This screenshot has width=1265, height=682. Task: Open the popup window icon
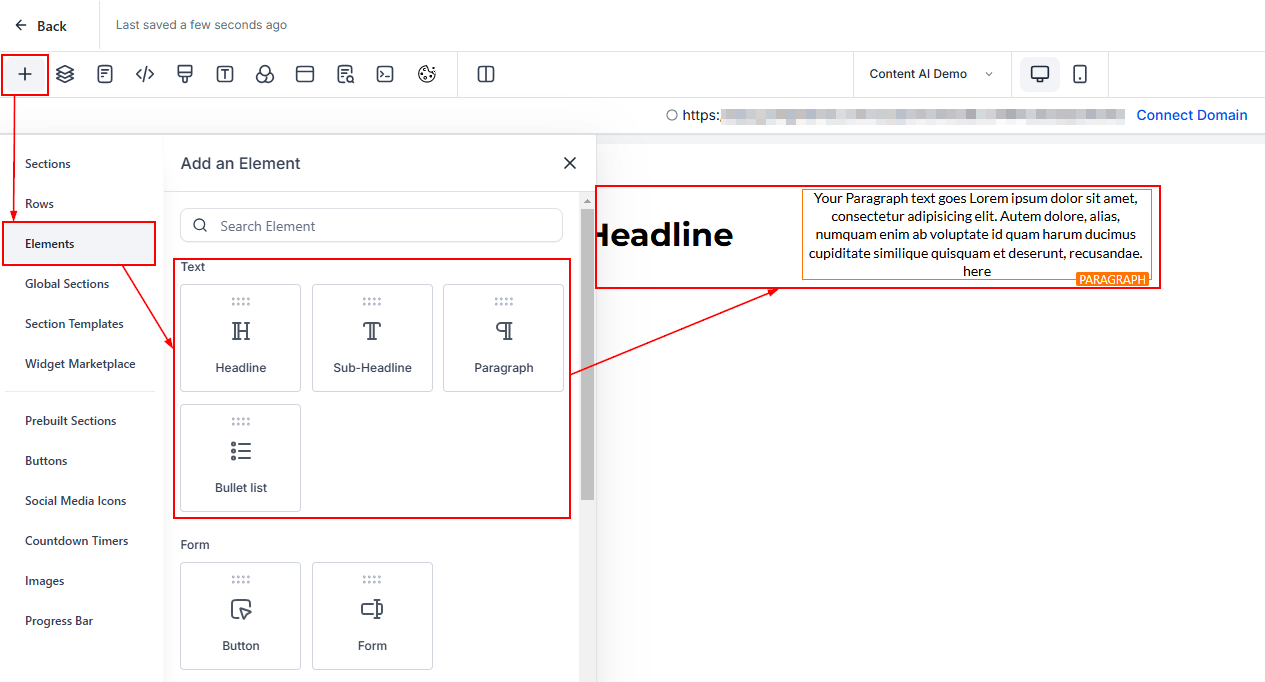click(x=305, y=74)
